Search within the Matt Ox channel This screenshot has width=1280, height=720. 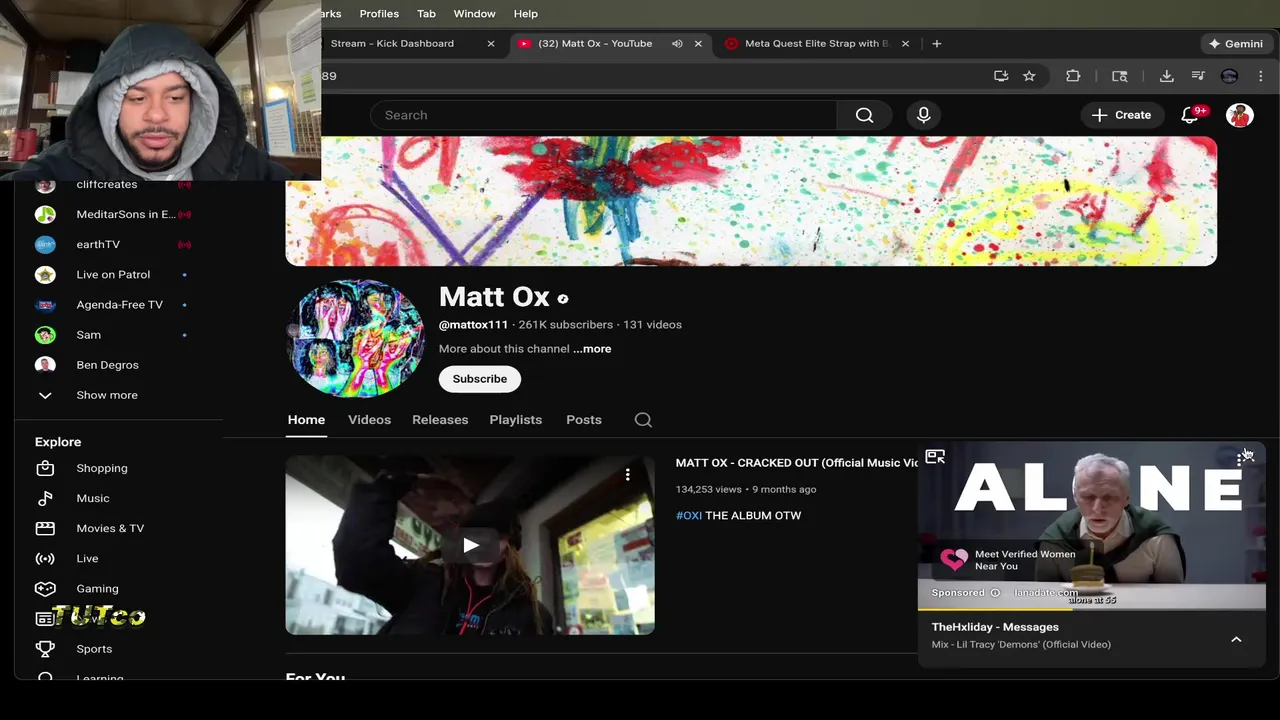[x=643, y=420]
